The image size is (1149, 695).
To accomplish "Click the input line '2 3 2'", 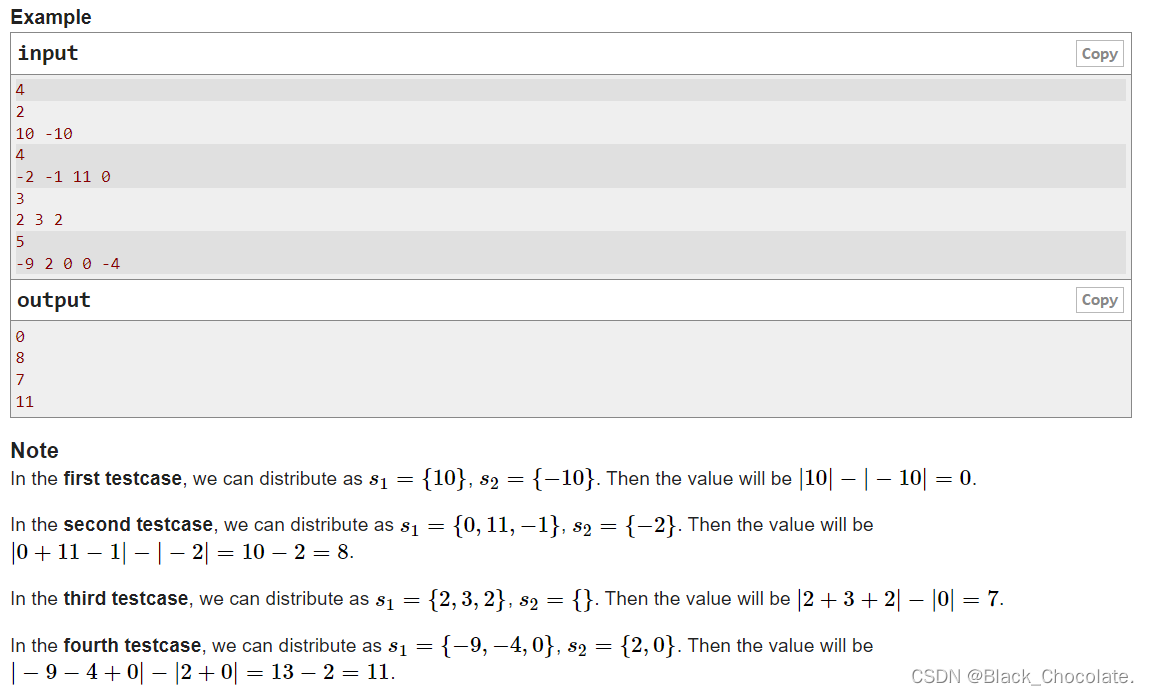I will pyautogui.click(x=35, y=219).
